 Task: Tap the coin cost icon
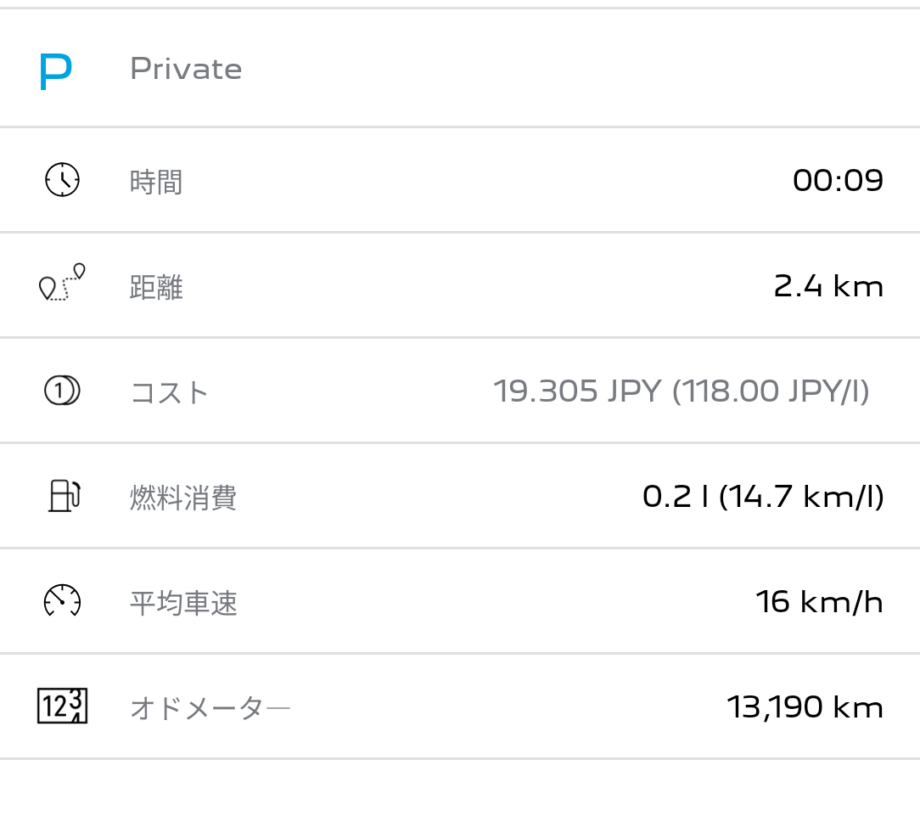coord(62,392)
